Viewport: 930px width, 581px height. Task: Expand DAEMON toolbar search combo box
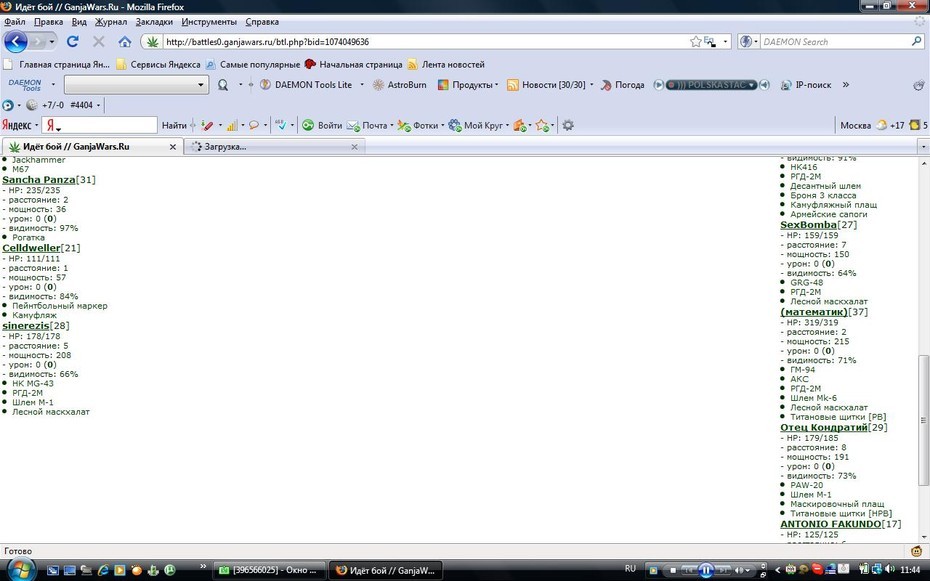pyautogui.click(x=200, y=85)
